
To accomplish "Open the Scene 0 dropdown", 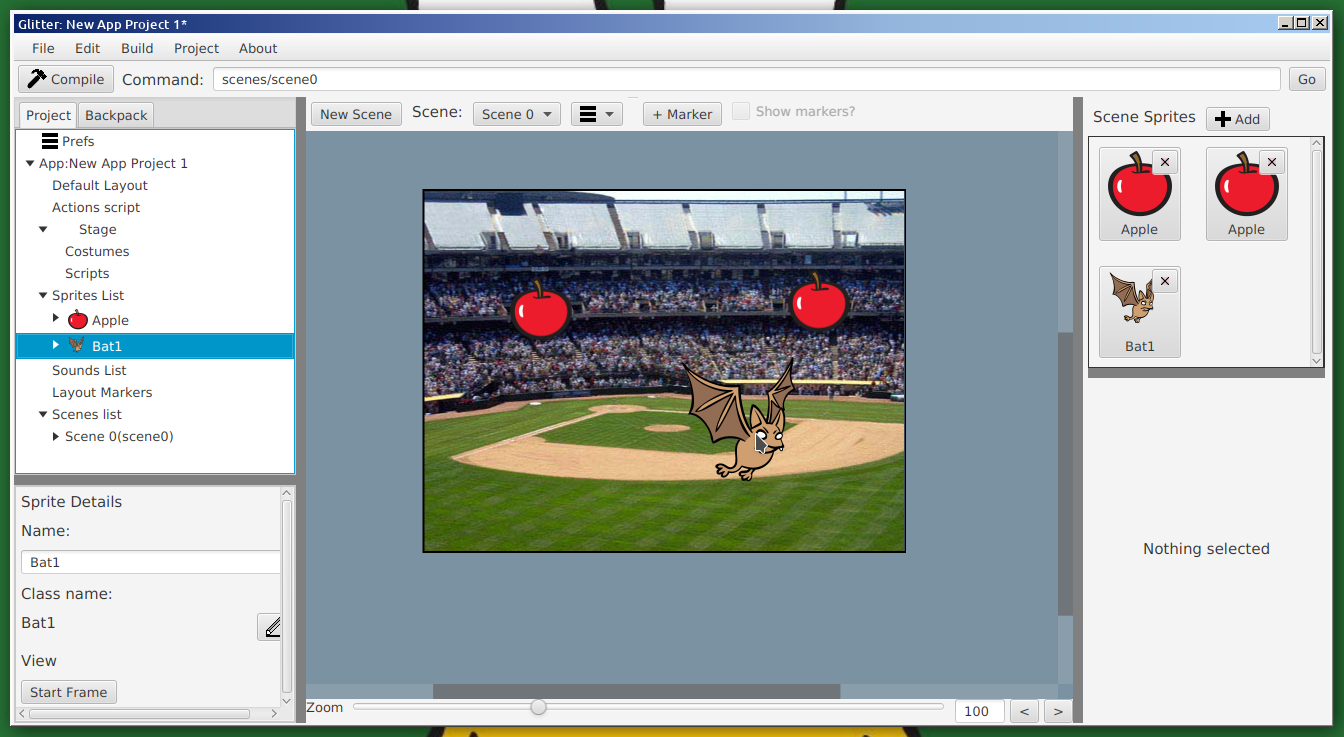I will click(516, 114).
